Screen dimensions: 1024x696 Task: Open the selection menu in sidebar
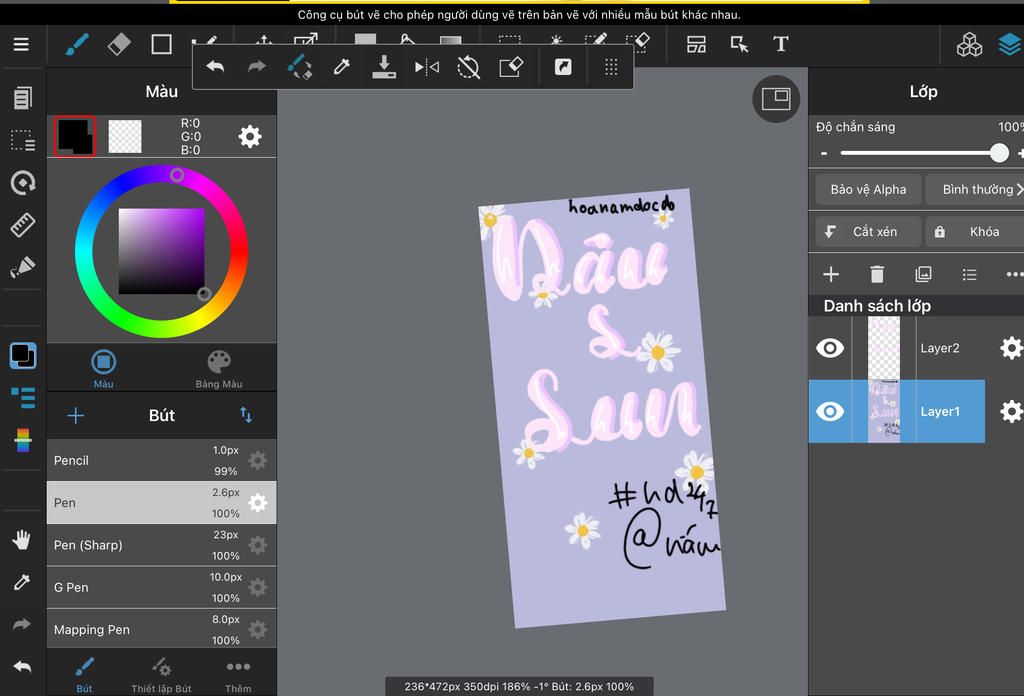tap(22, 140)
